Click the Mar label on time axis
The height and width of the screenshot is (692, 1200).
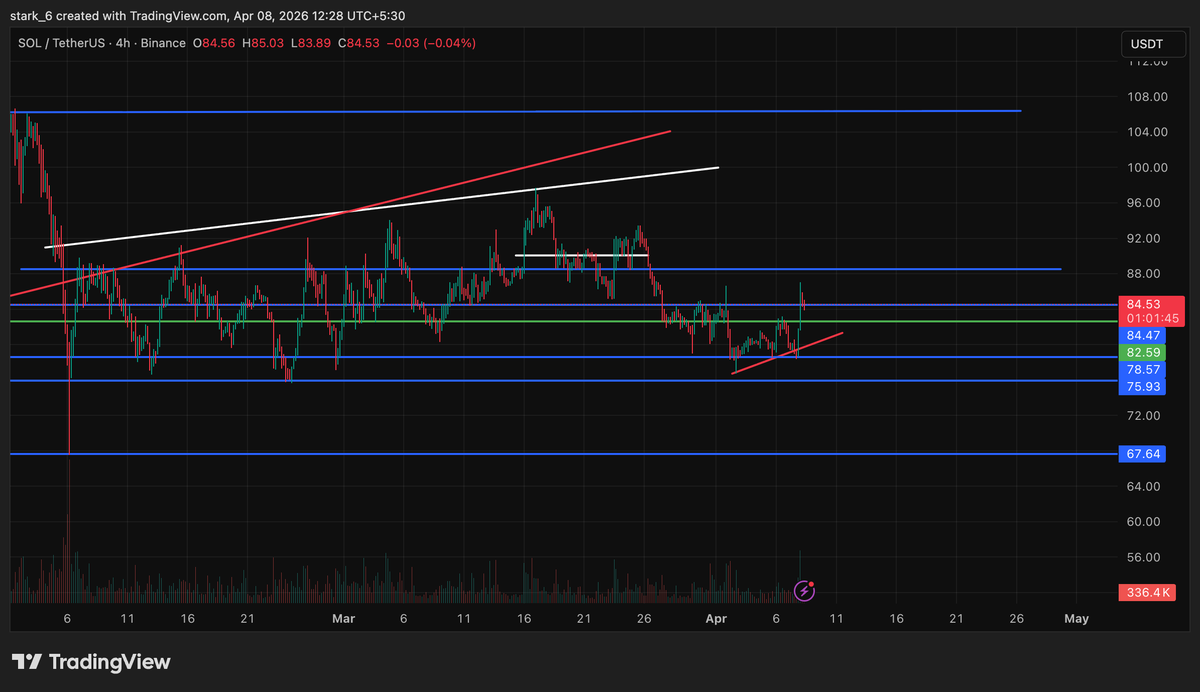343,619
